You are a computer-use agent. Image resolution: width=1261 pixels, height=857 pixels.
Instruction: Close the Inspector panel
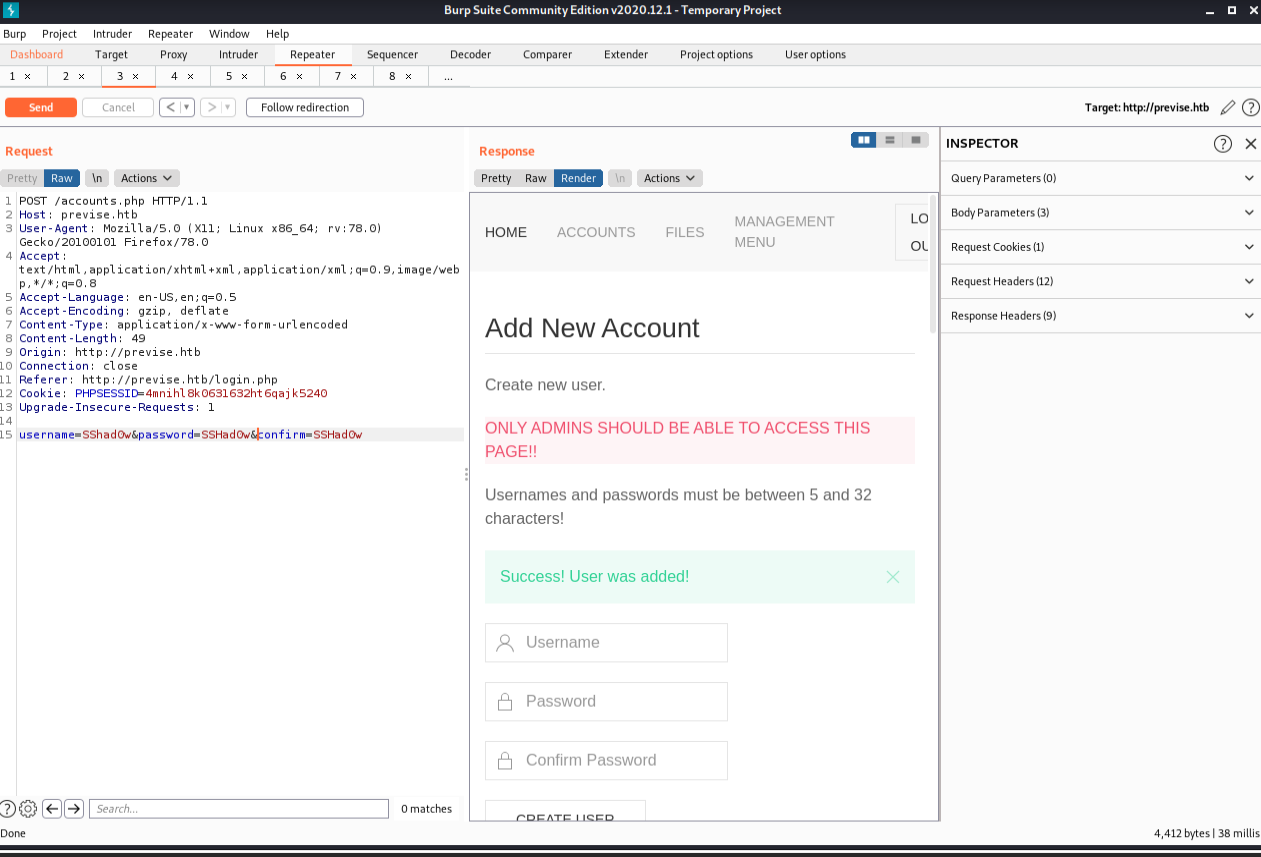(1250, 144)
